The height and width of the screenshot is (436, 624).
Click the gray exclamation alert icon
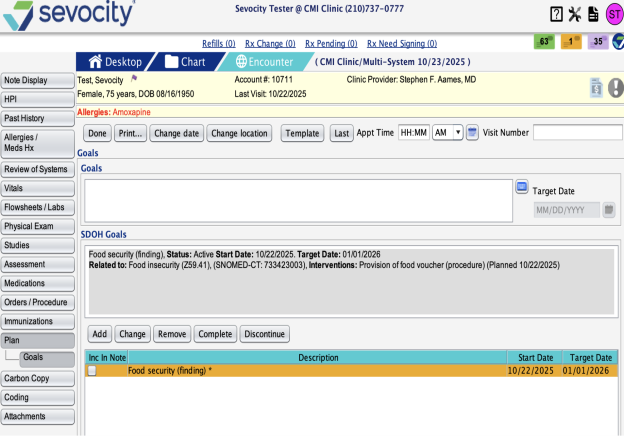615,88
